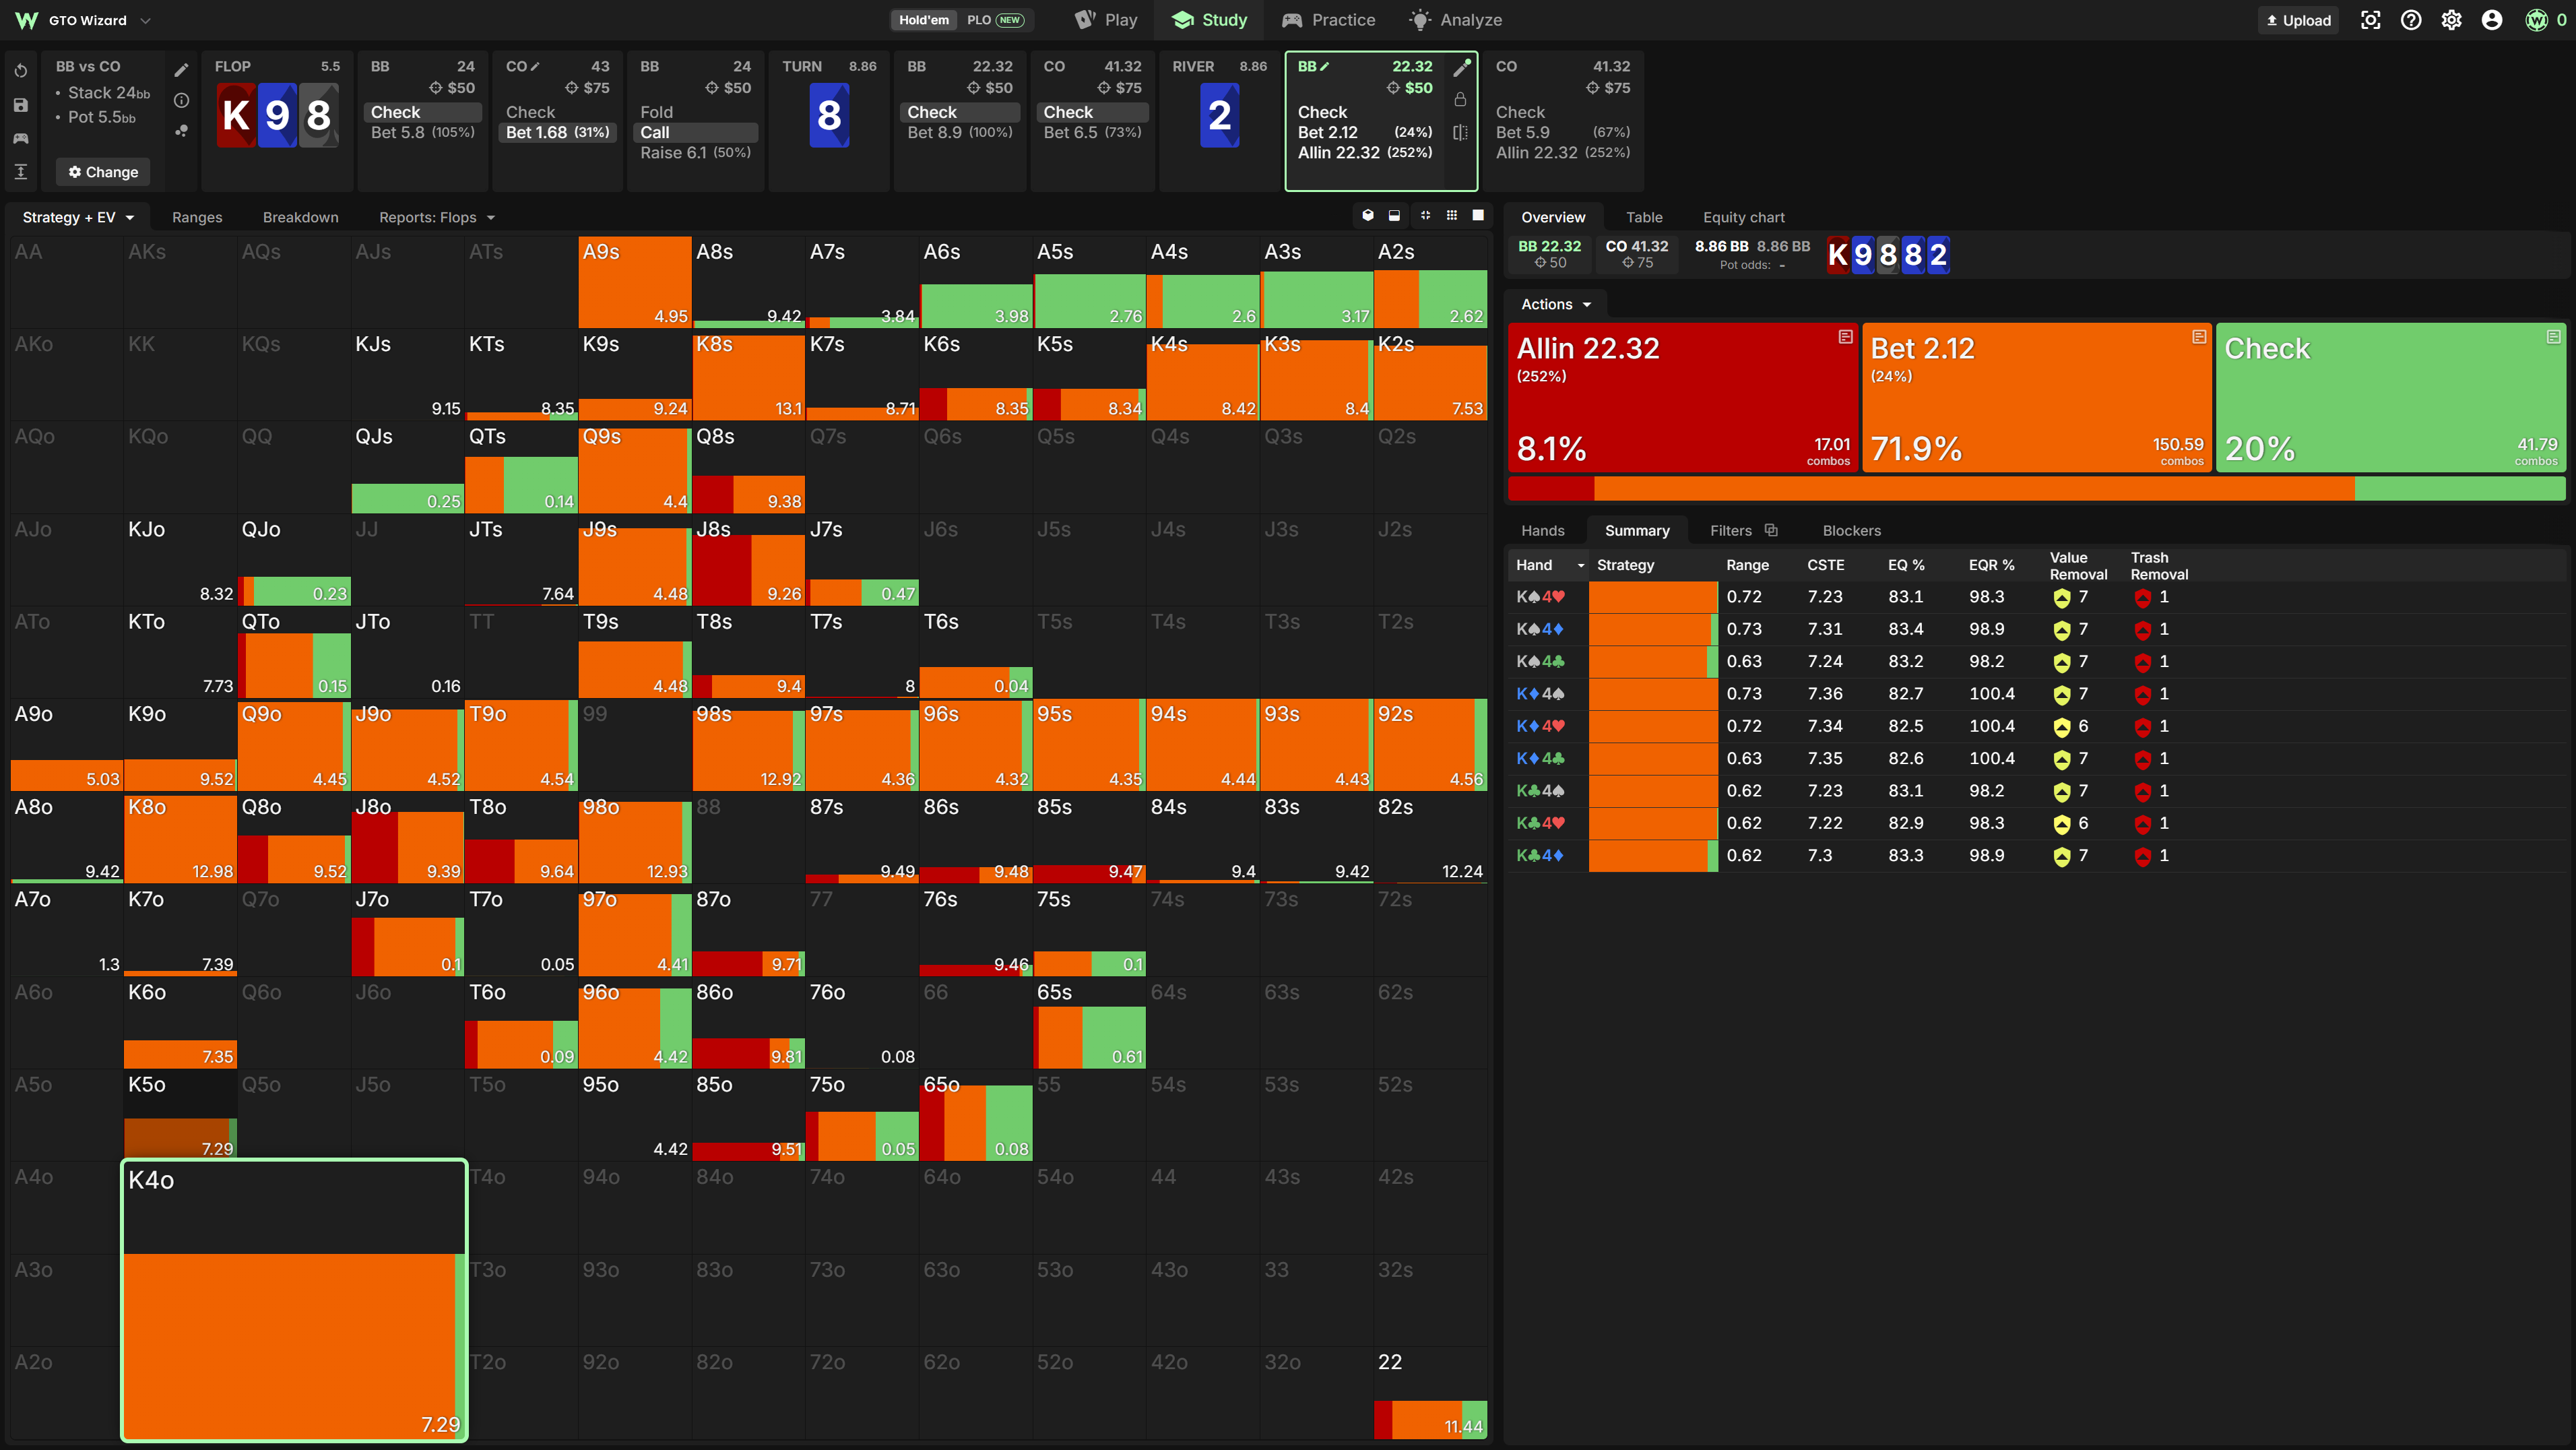Click the green Check action card
2576x1450 pixels.
2390,396
